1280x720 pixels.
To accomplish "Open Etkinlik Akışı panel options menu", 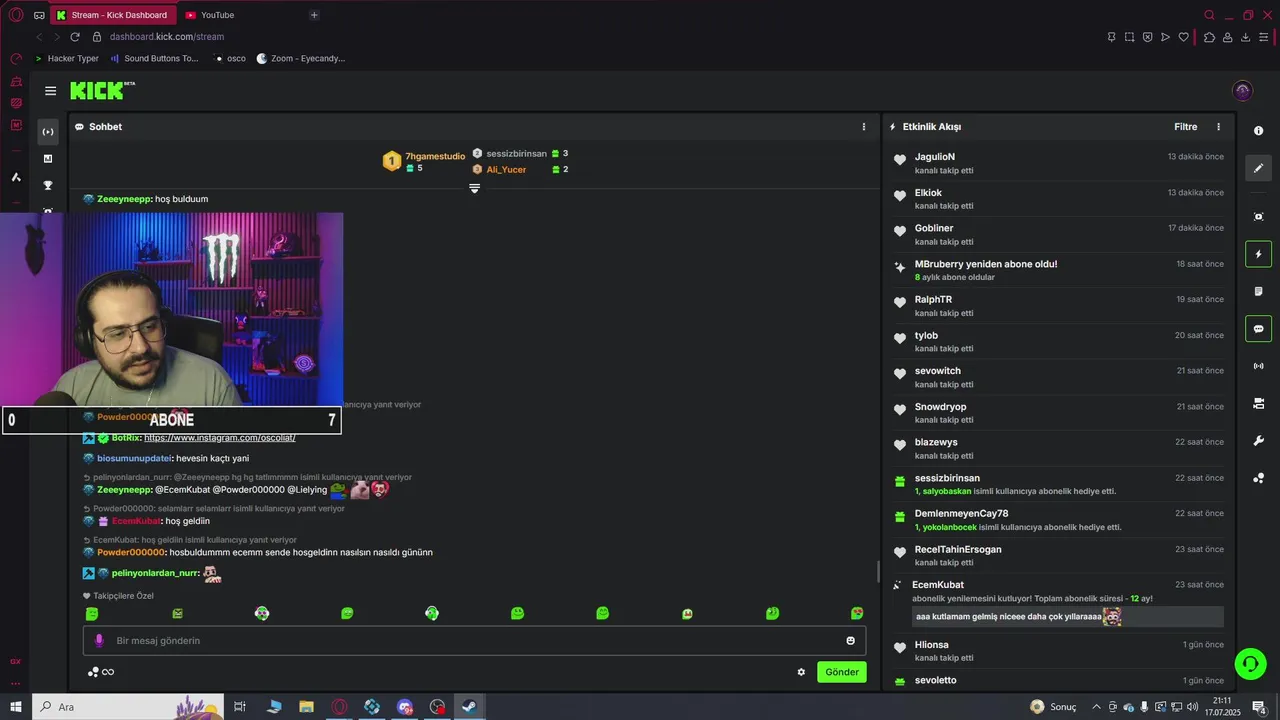I will click(x=1218, y=127).
